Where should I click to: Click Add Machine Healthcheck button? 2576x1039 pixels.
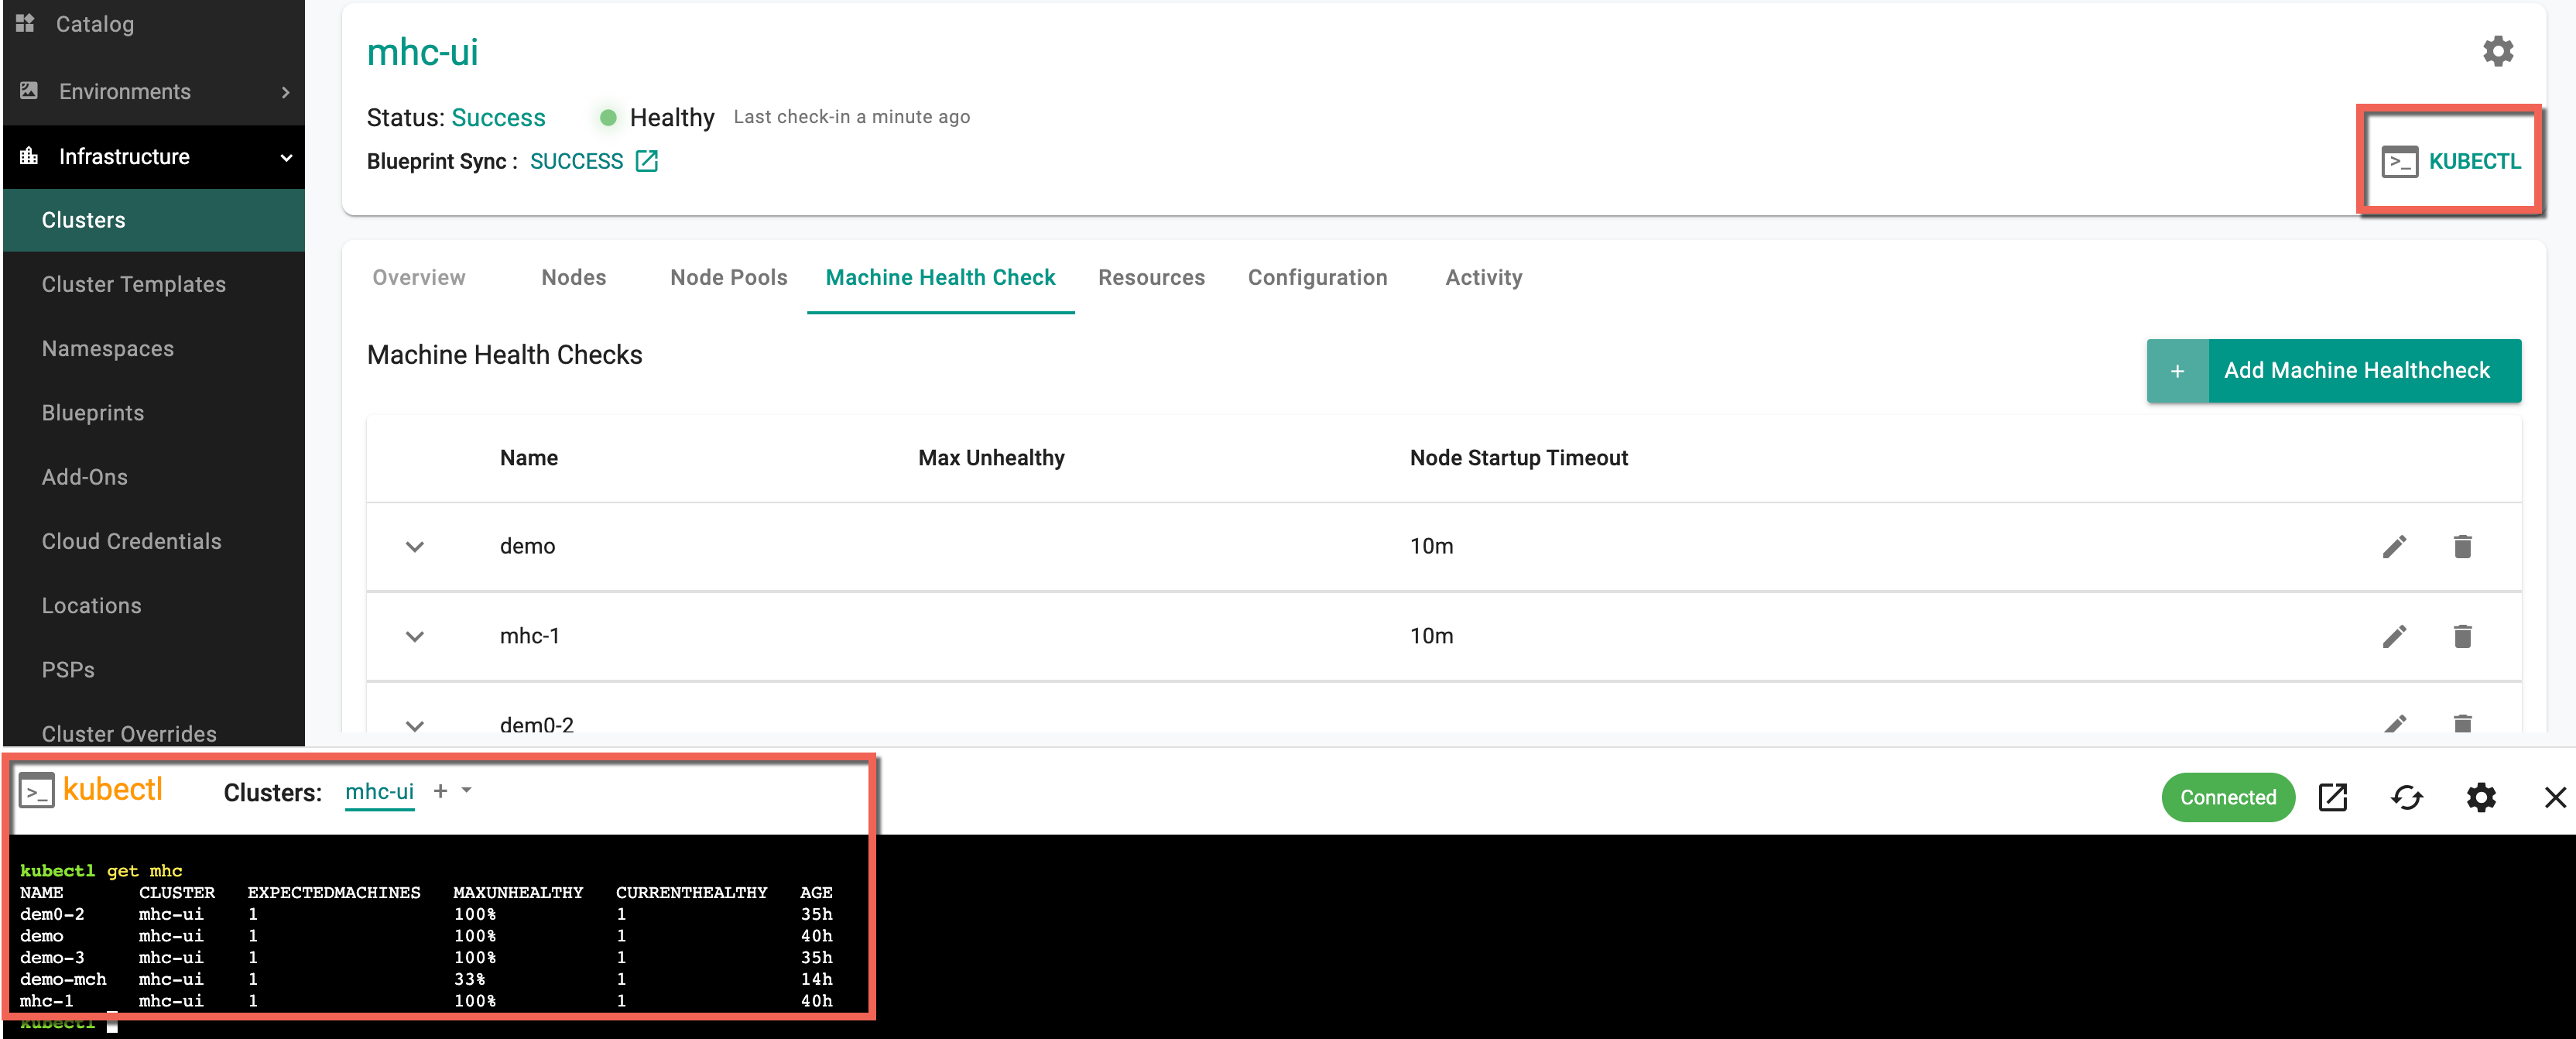pos(2333,371)
